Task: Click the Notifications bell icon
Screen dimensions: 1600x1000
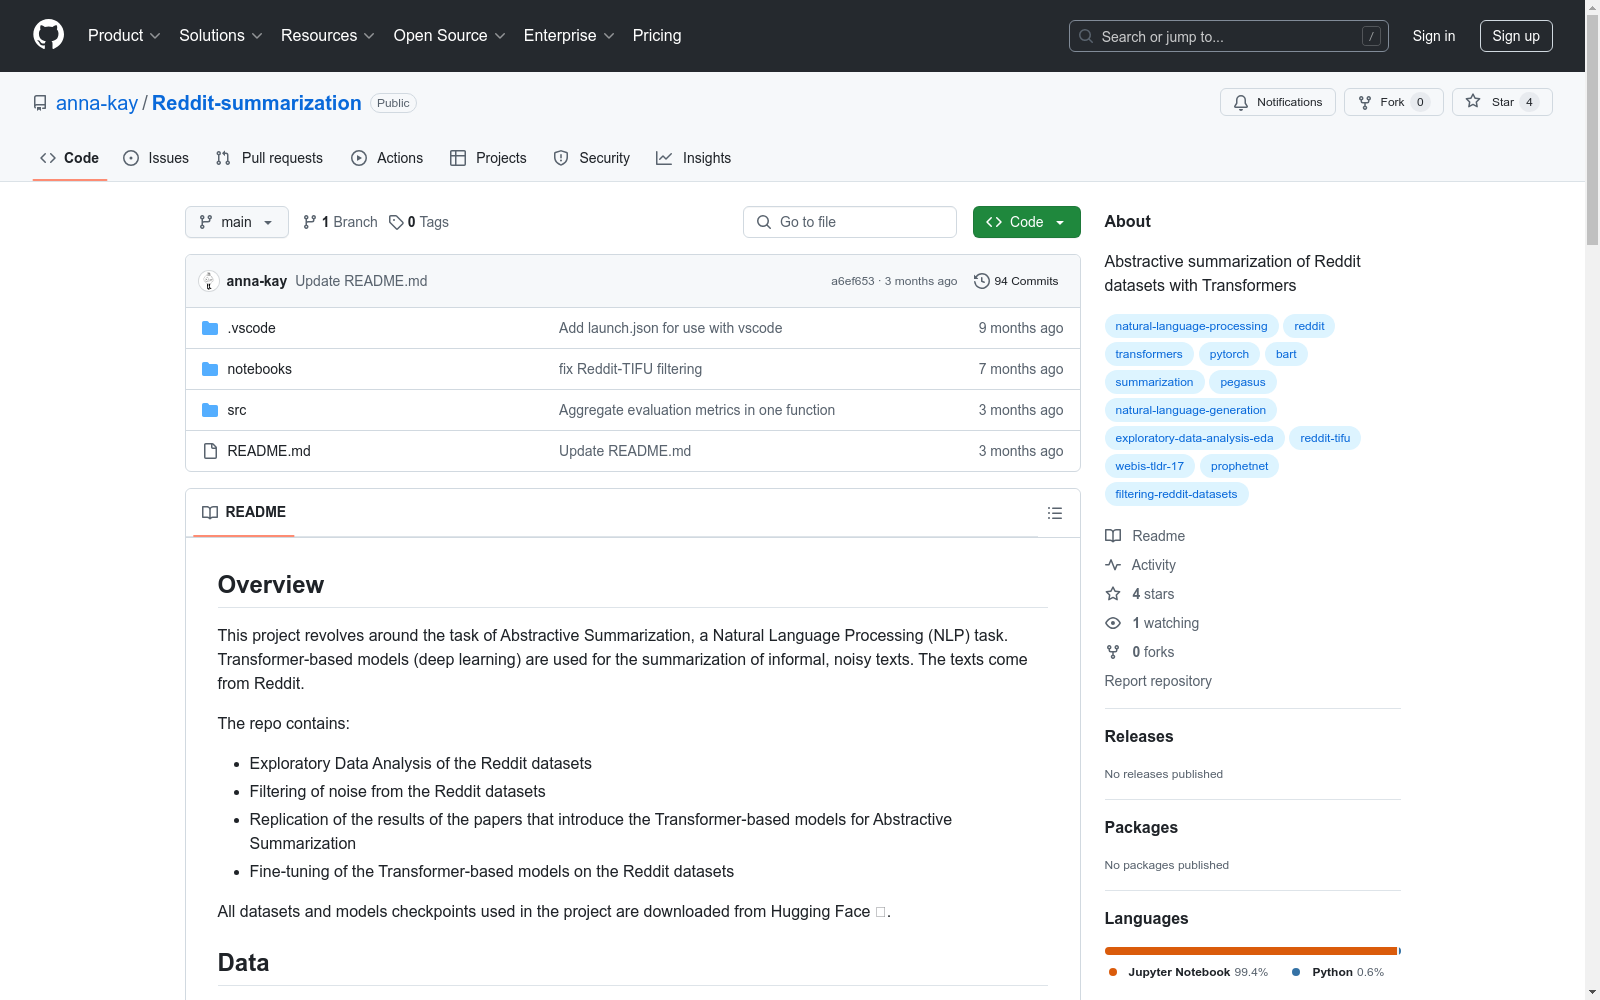Action: coord(1241,102)
